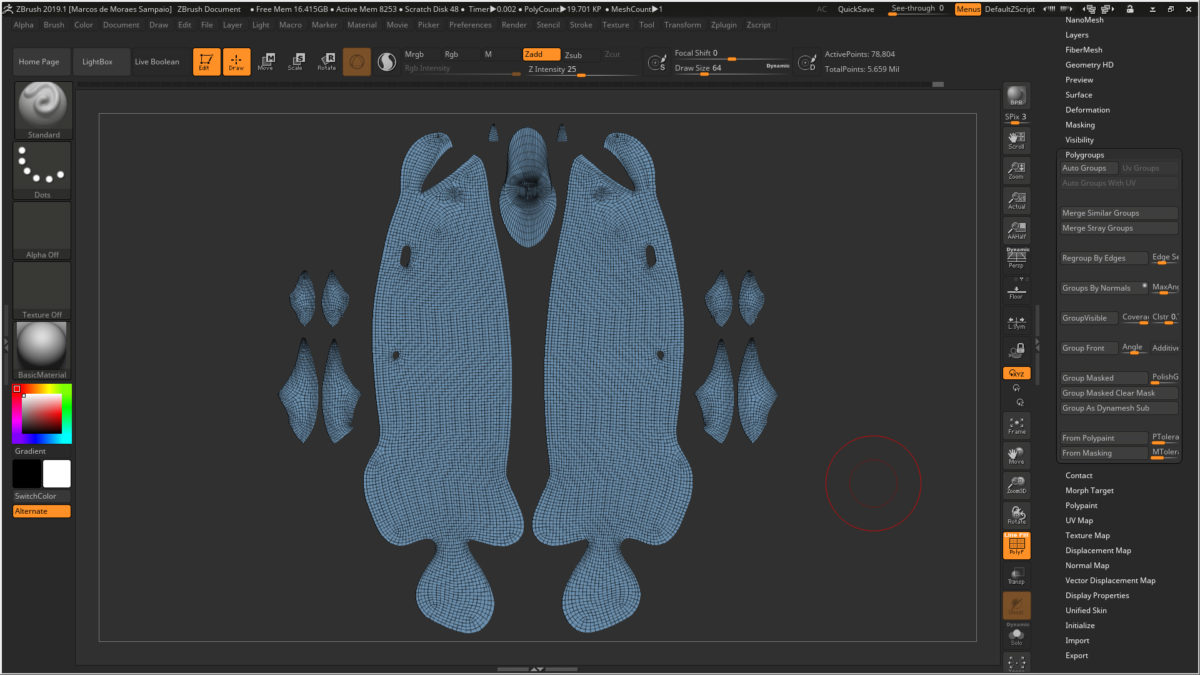Select the Edit mode icon

pos(207,62)
